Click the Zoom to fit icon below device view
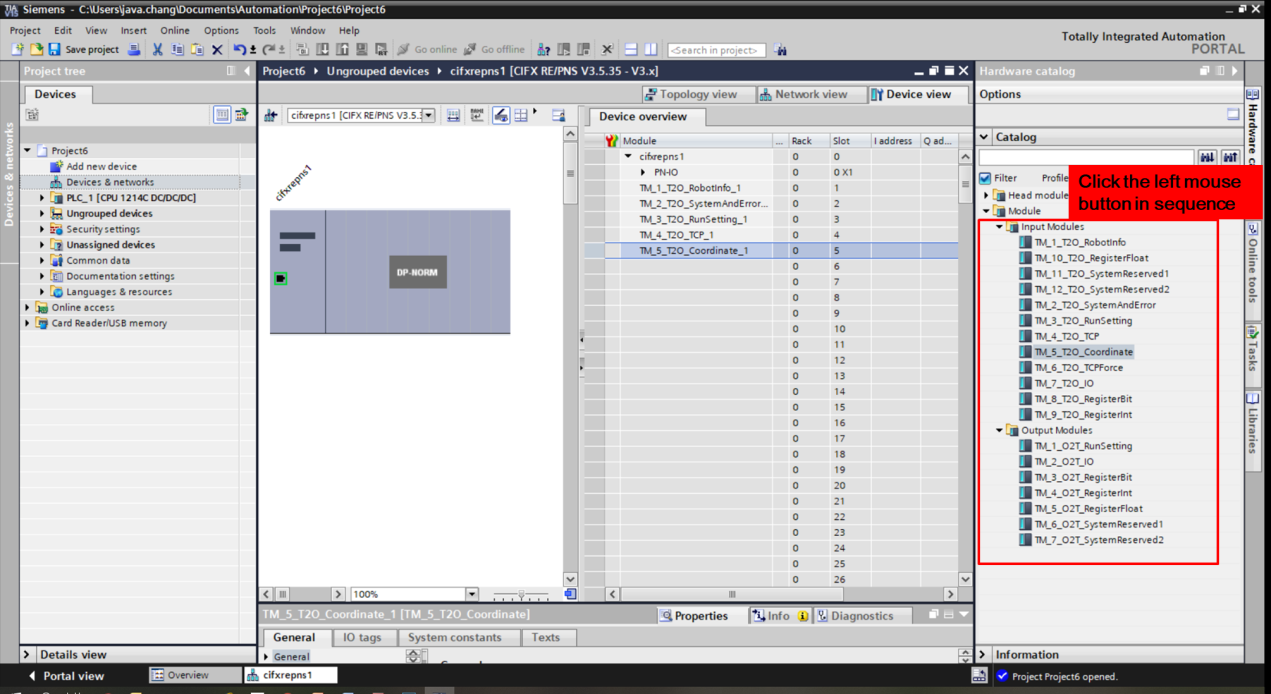Screen dimensions: 1271x694 click(x=570, y=594)
